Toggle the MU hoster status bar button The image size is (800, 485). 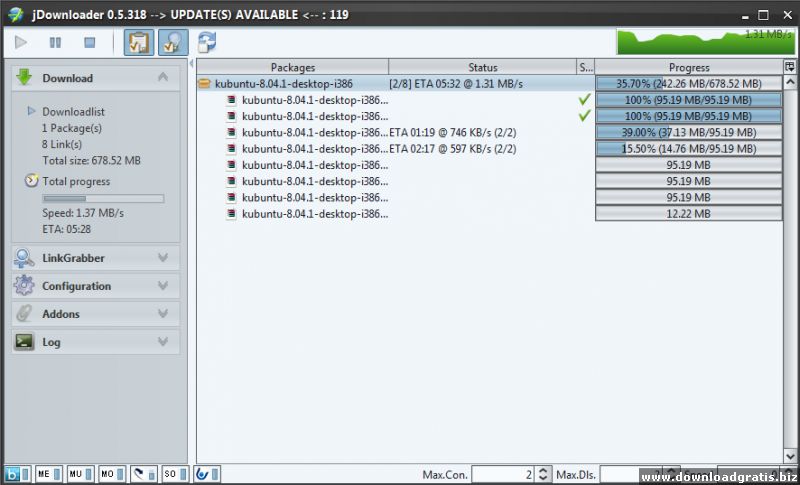pyautogui.click(x=81, y=474)
